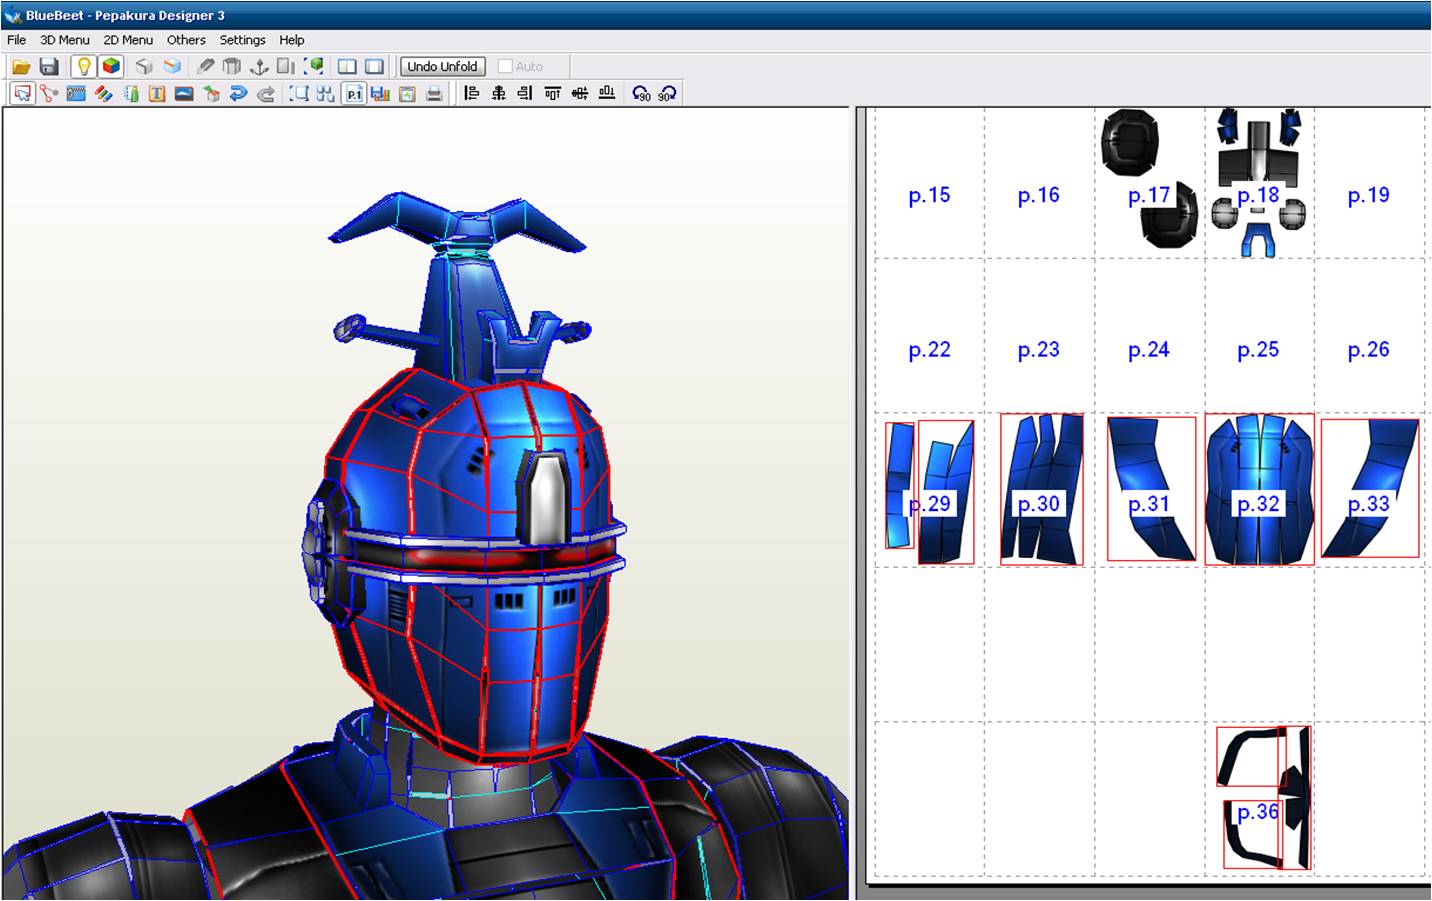Click the blue and orange cube icon
Image resolution: width=1432 pixels, height=901 pixels.
point(173,67)
